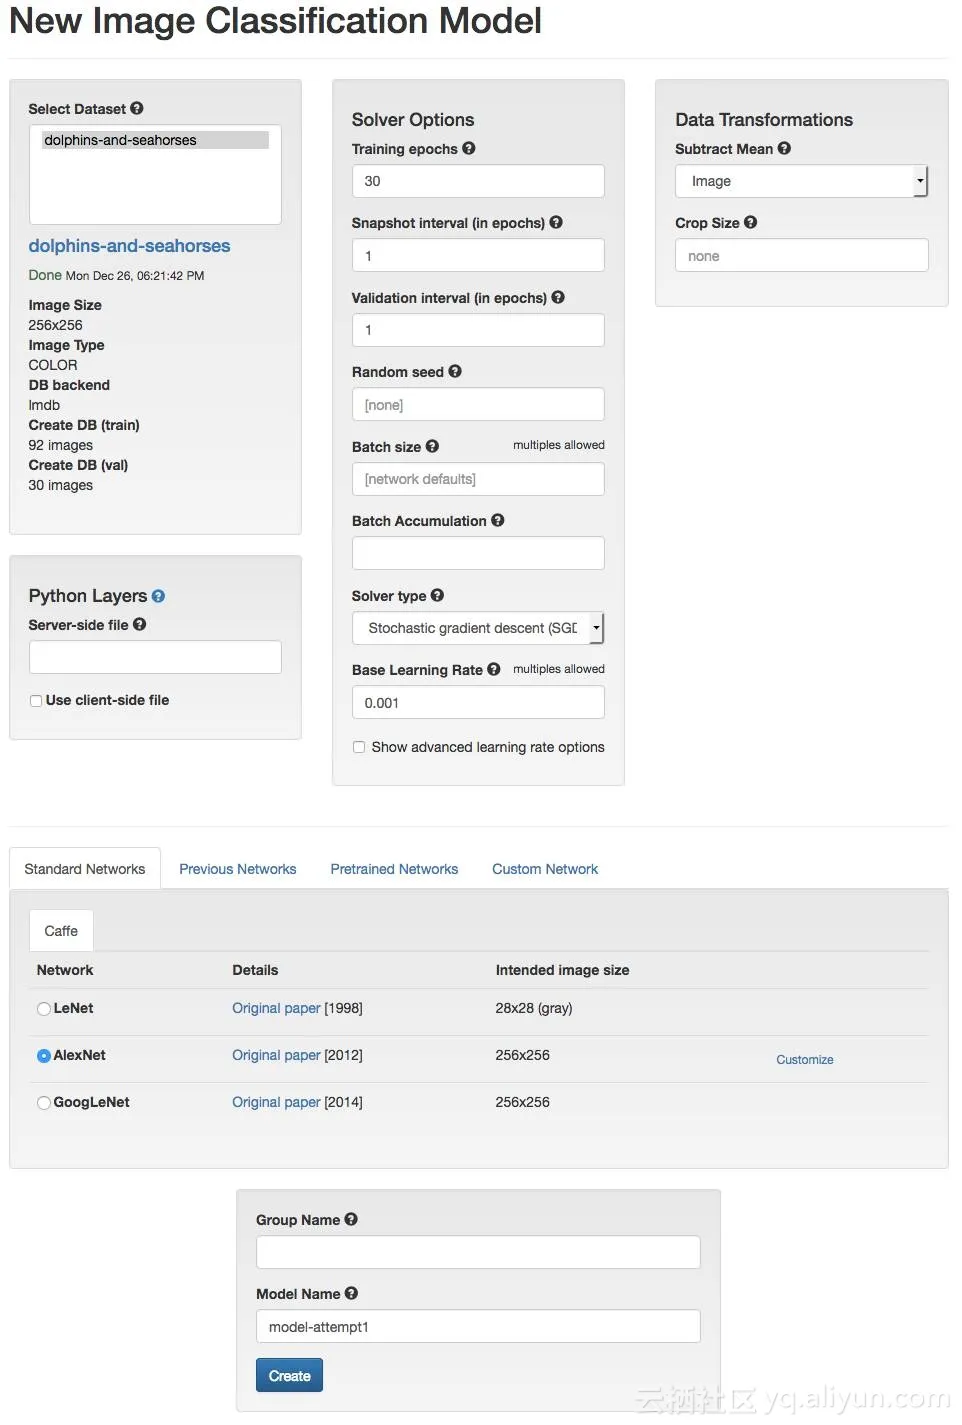Click the Customize link for AlexNet

point(804,1060)
